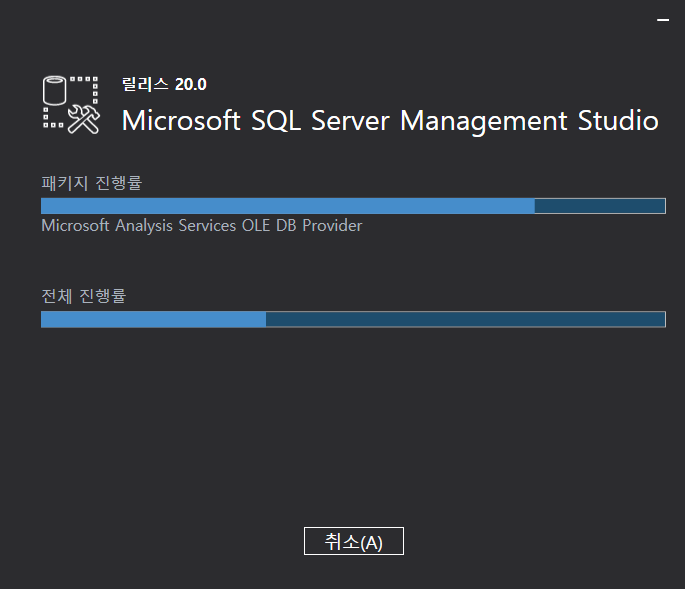685x589 pixels.
Task: Click the Microsoft SQL Server Management Studio title
Action: (x=390, y=121)
